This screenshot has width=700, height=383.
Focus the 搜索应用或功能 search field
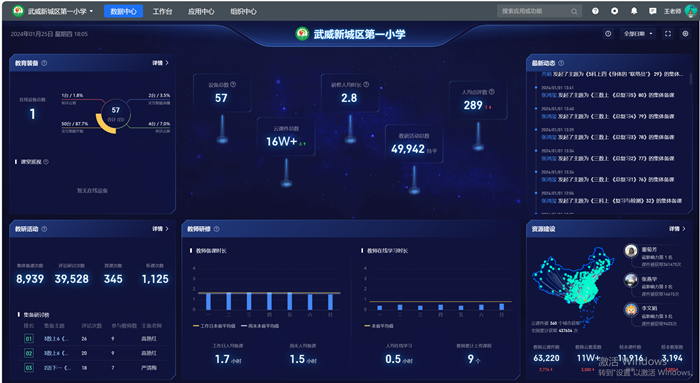tap(534, 11)
